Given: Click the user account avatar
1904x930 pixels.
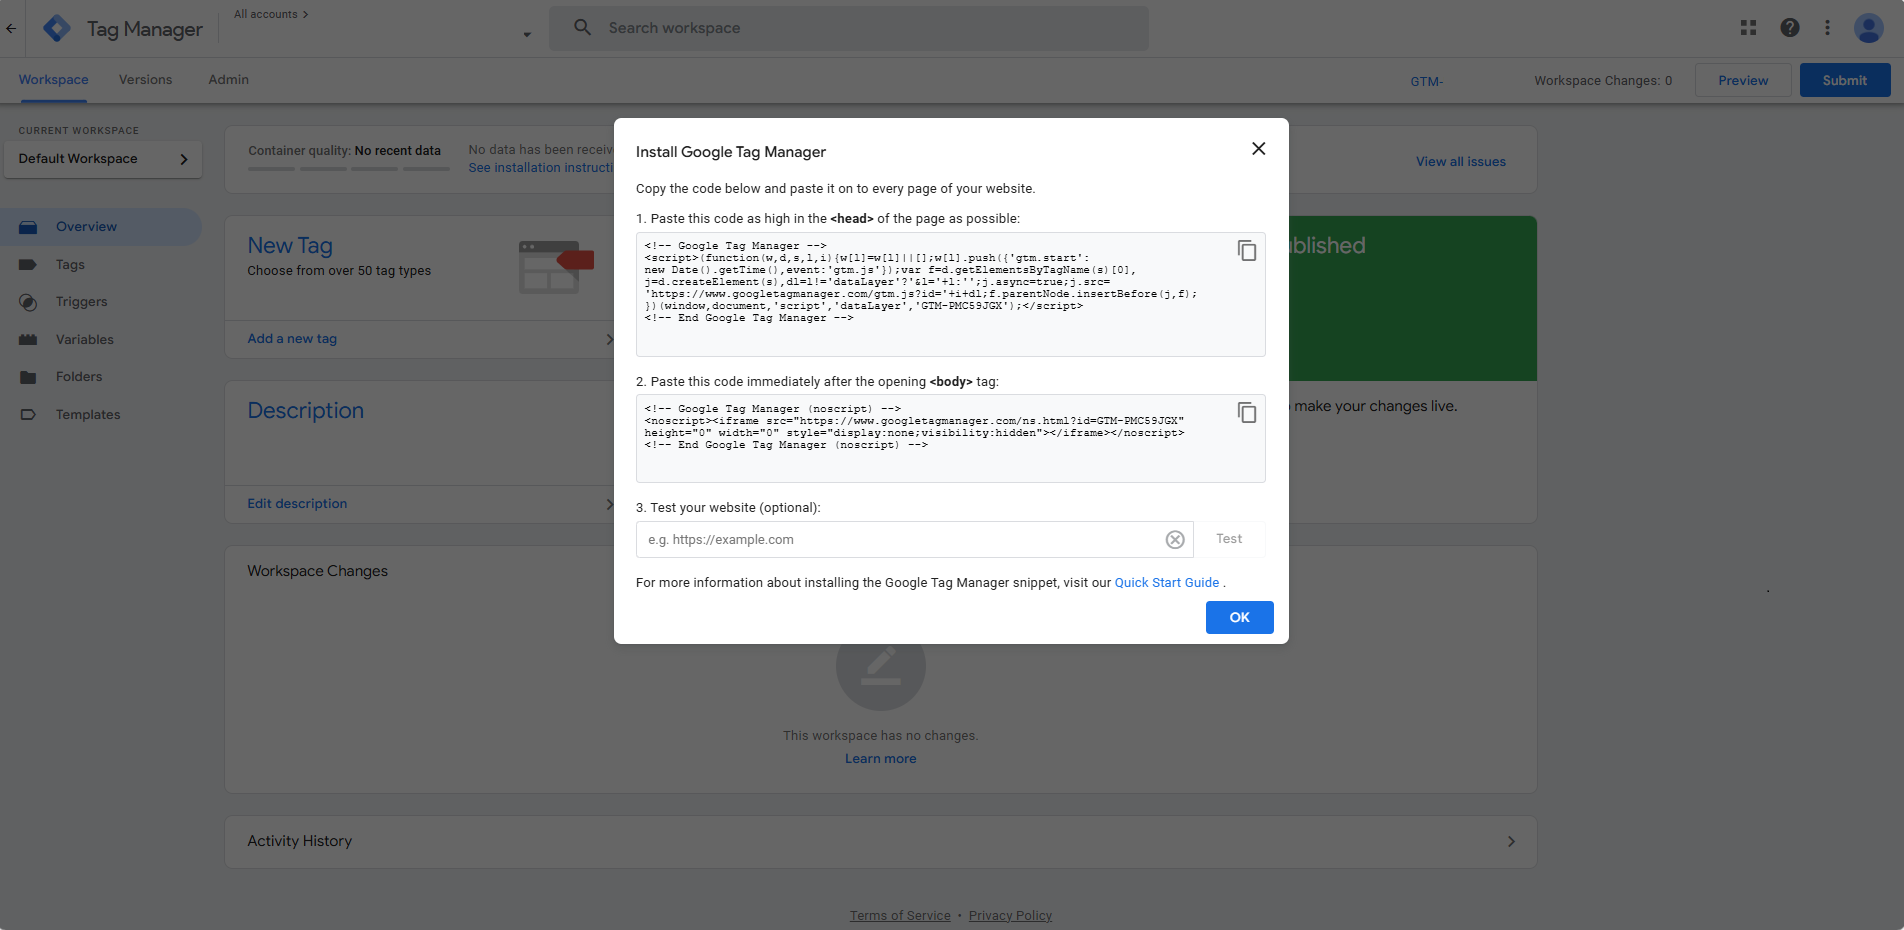Looking at the screenshot, I should pos(1868,28).
